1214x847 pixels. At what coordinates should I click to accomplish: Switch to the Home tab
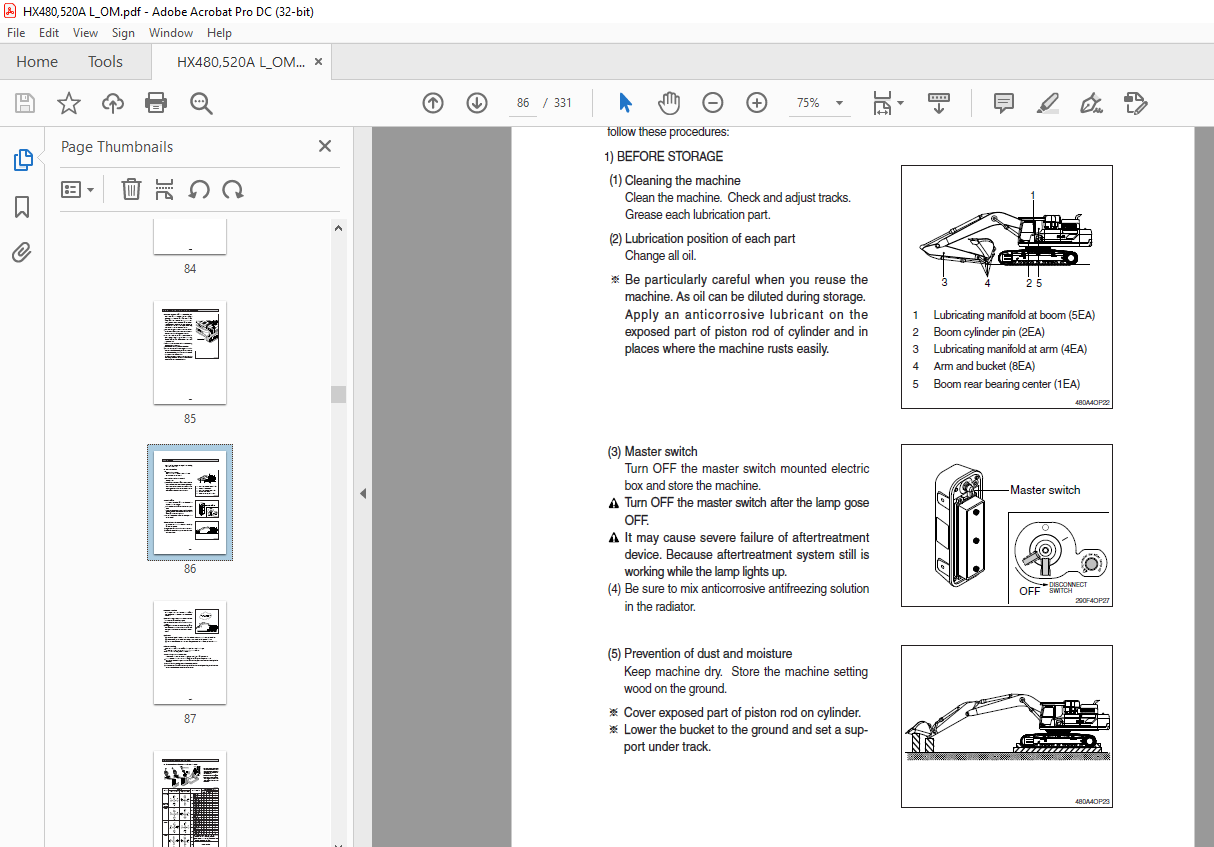[37, 62]
